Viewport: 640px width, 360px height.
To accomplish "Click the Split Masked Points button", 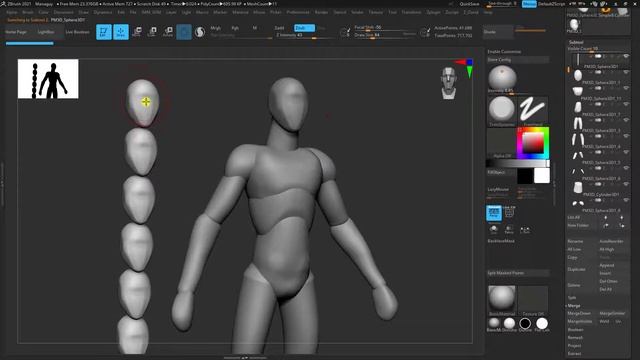I will click(x=518, y=273).
